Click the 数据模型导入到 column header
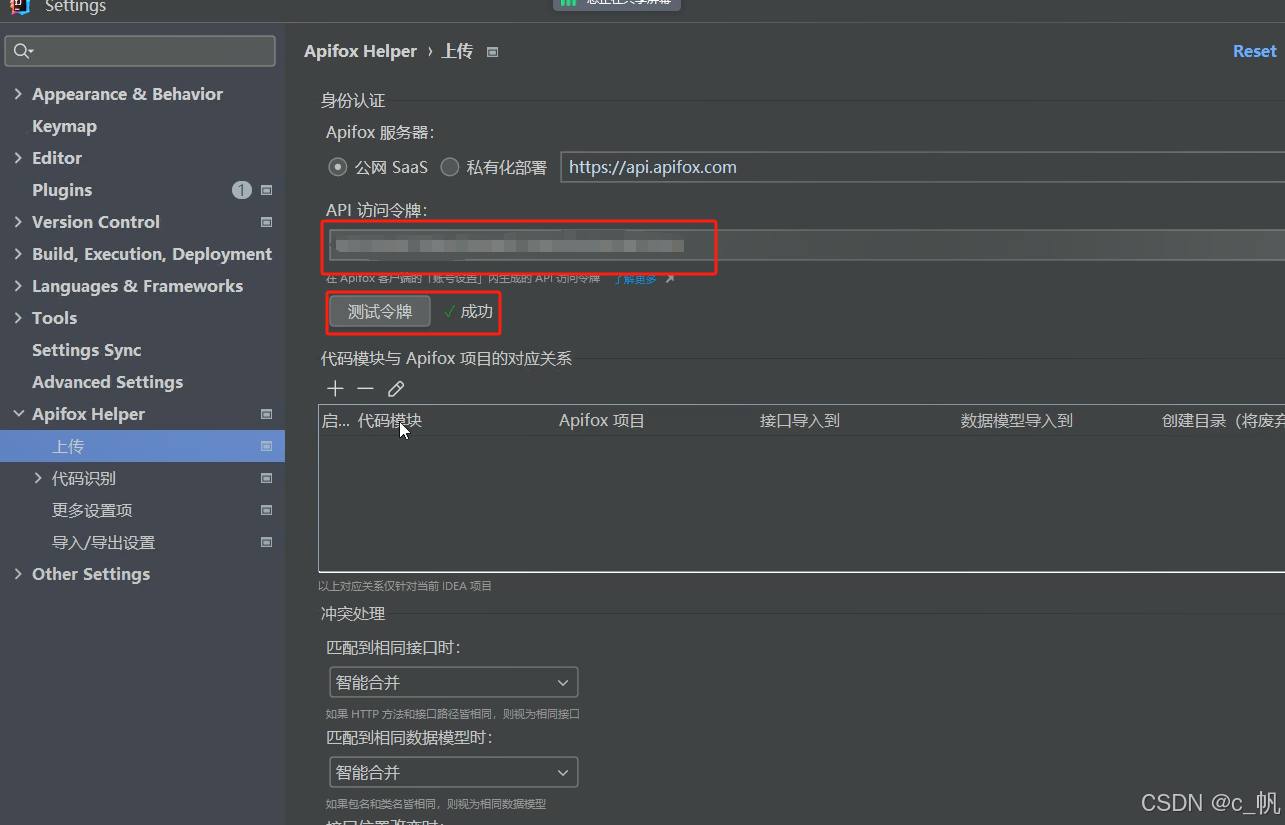The image size is (1285, 825). 1017,421
